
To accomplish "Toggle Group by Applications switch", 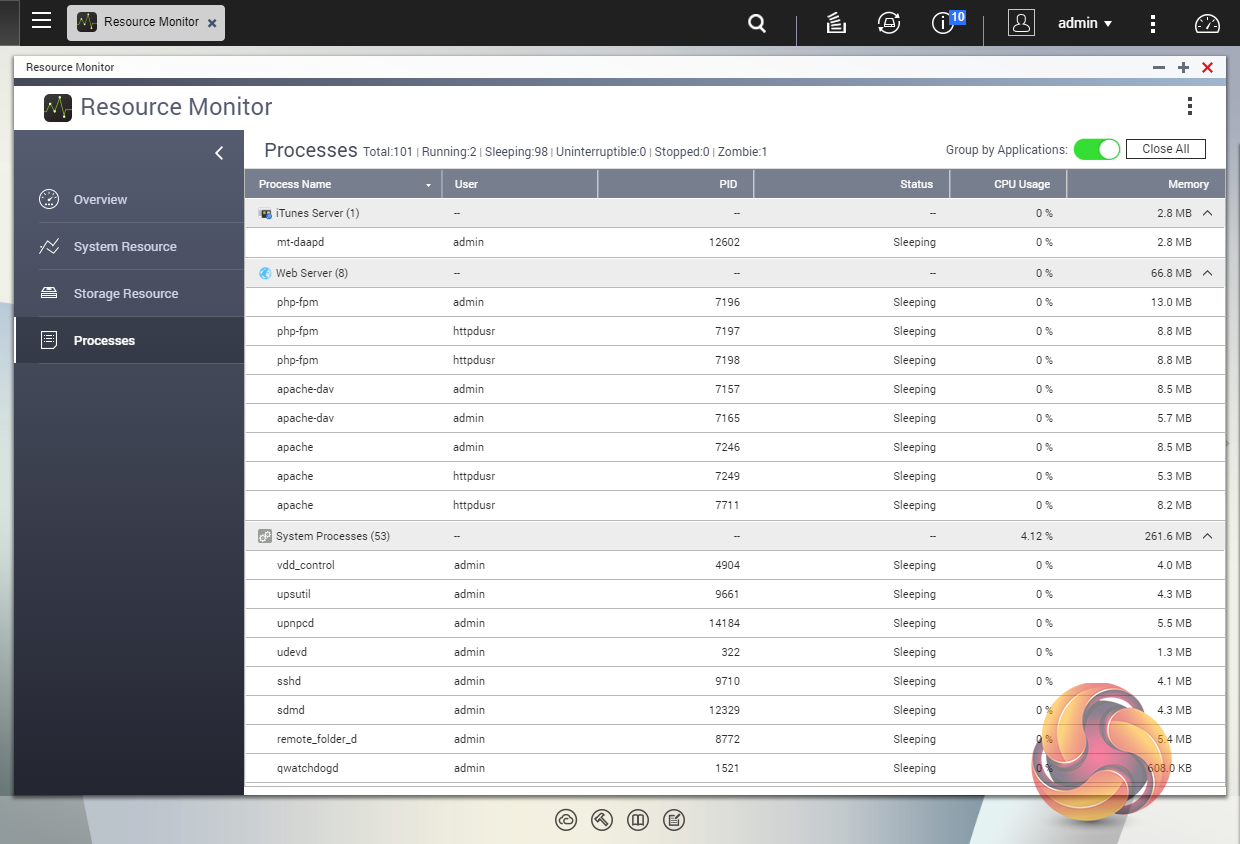I will point(1096,149).
